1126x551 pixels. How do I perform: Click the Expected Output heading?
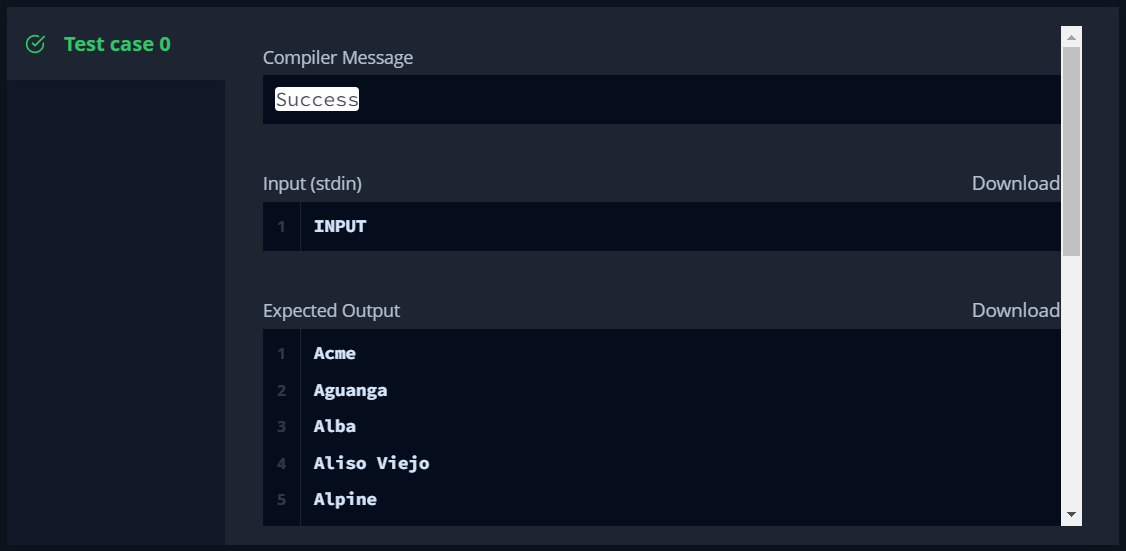pyautogui.click(x=331, y=310)
